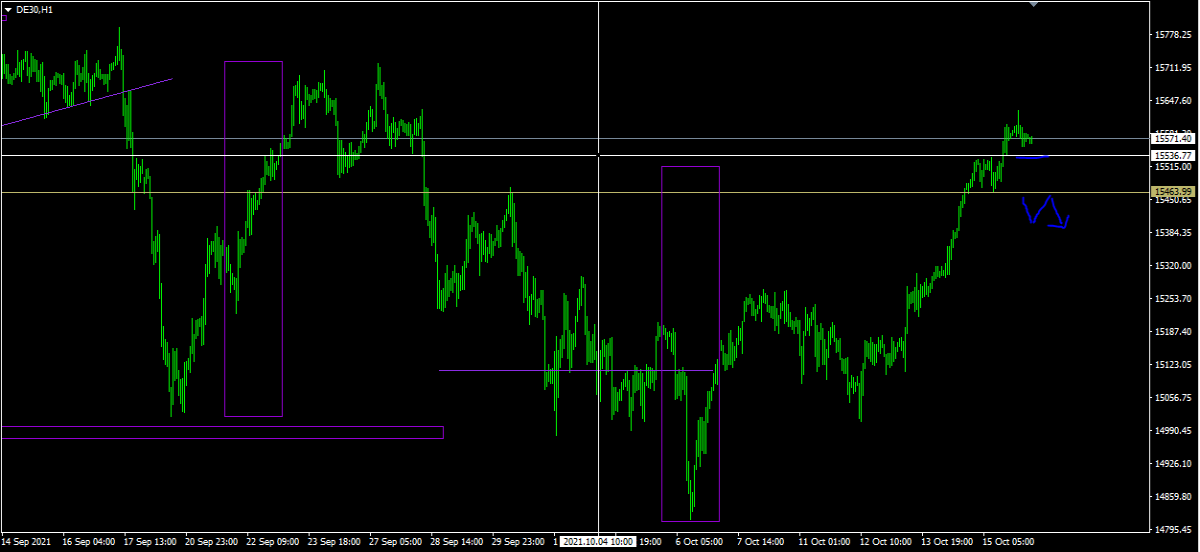Screen dimensions: 1200x552
Task: Click price scale value 15320.00
Action: tap(1173, 266)
